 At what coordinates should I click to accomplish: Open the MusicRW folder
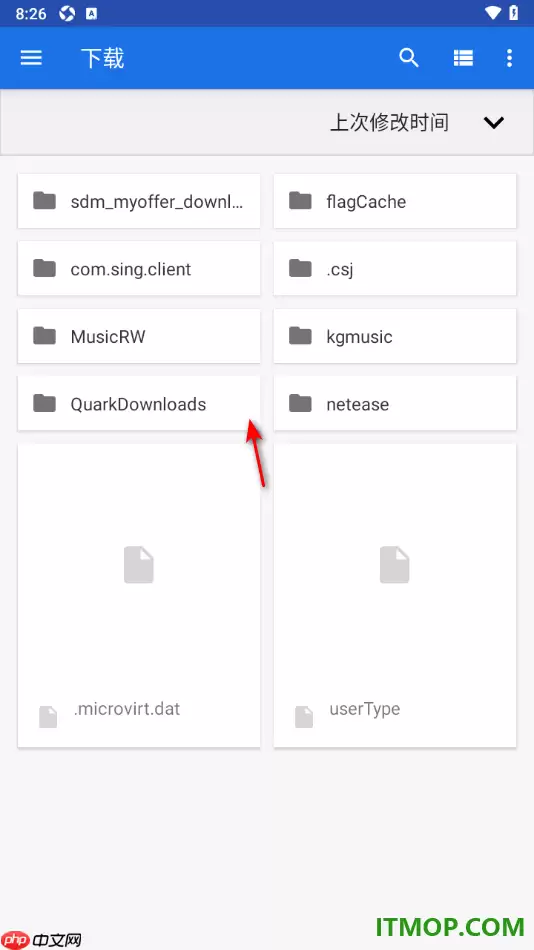point(139,336)
